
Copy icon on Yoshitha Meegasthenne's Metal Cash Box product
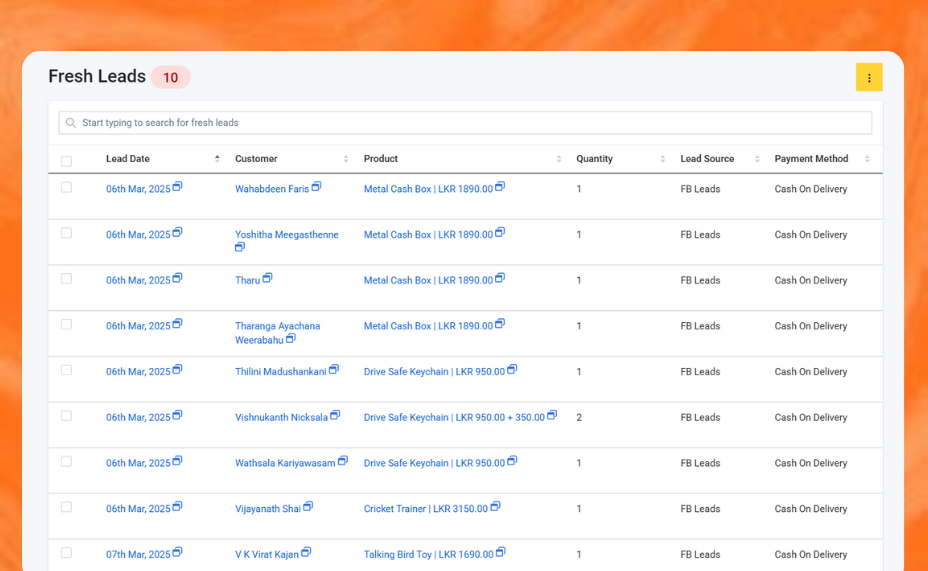click(500, 233)
